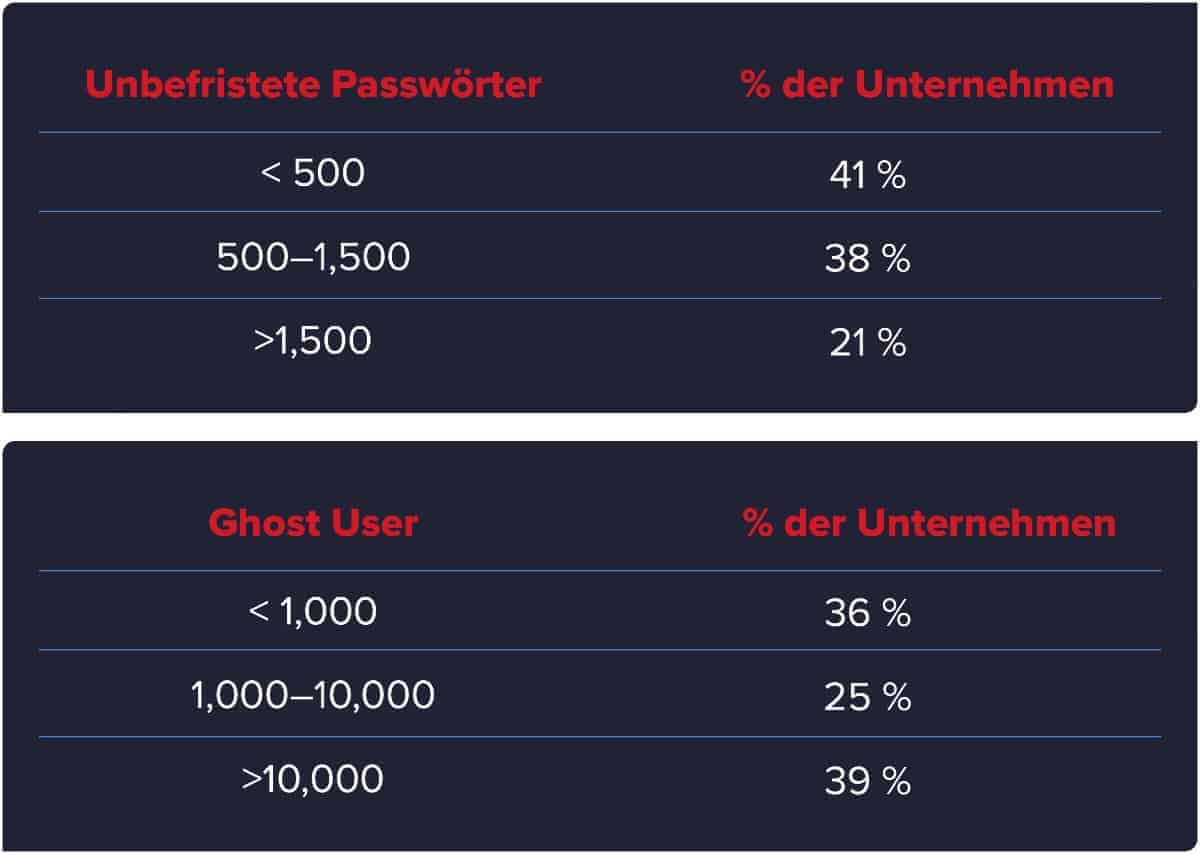This screenshot has width=1200, height=854.
Task: Click the '>10,000' row label
Action: [x=313, y=778]
